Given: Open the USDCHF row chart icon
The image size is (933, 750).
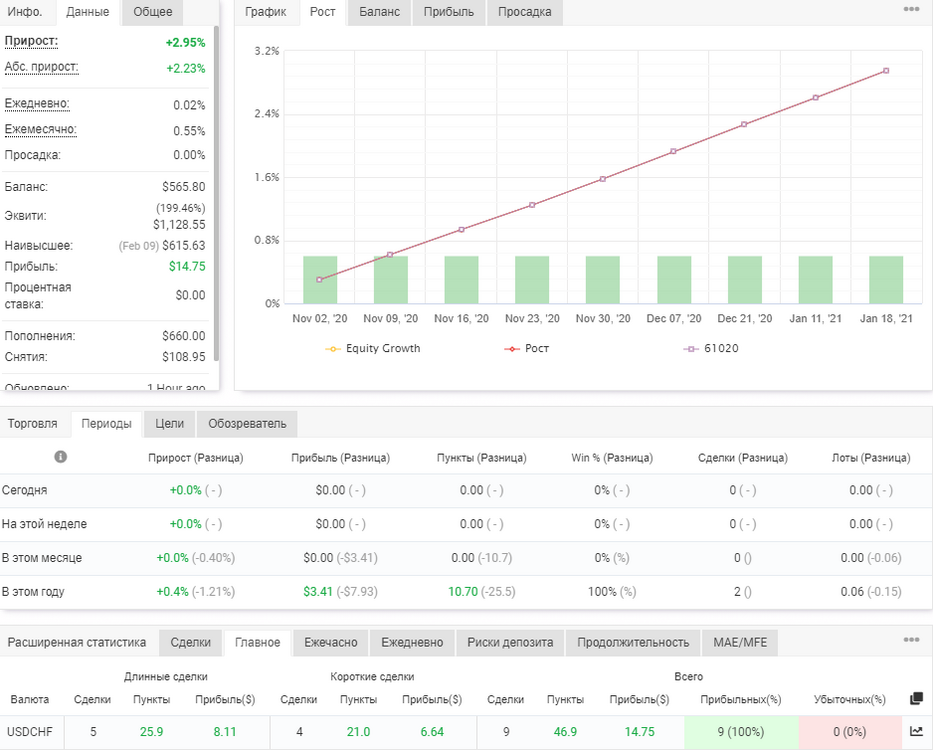Looking at the screenshot, I should pos(916,732).
